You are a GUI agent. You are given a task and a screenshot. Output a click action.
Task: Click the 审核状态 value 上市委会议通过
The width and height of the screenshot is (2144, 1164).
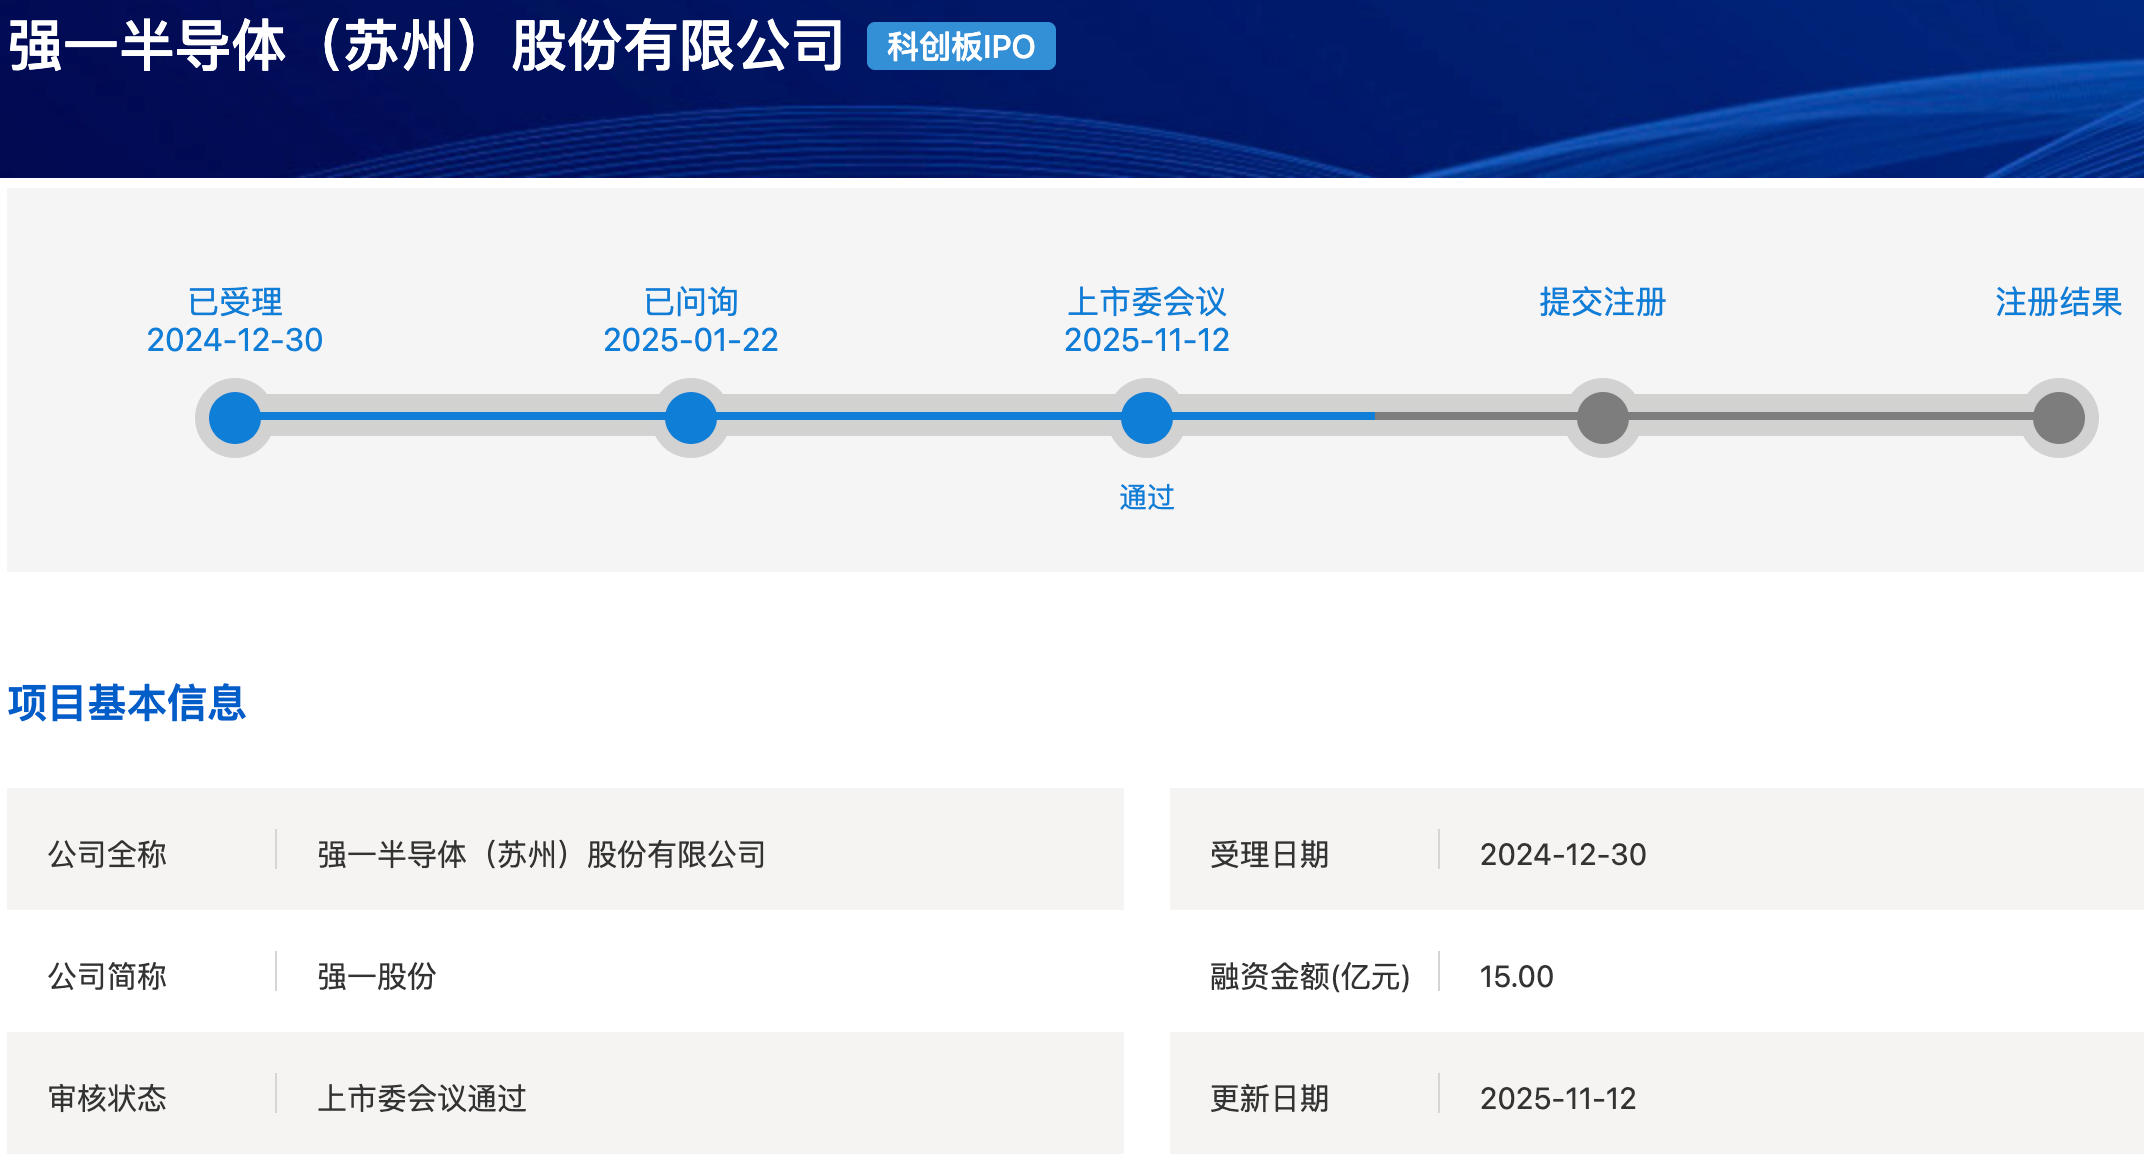pos(422,1098)
